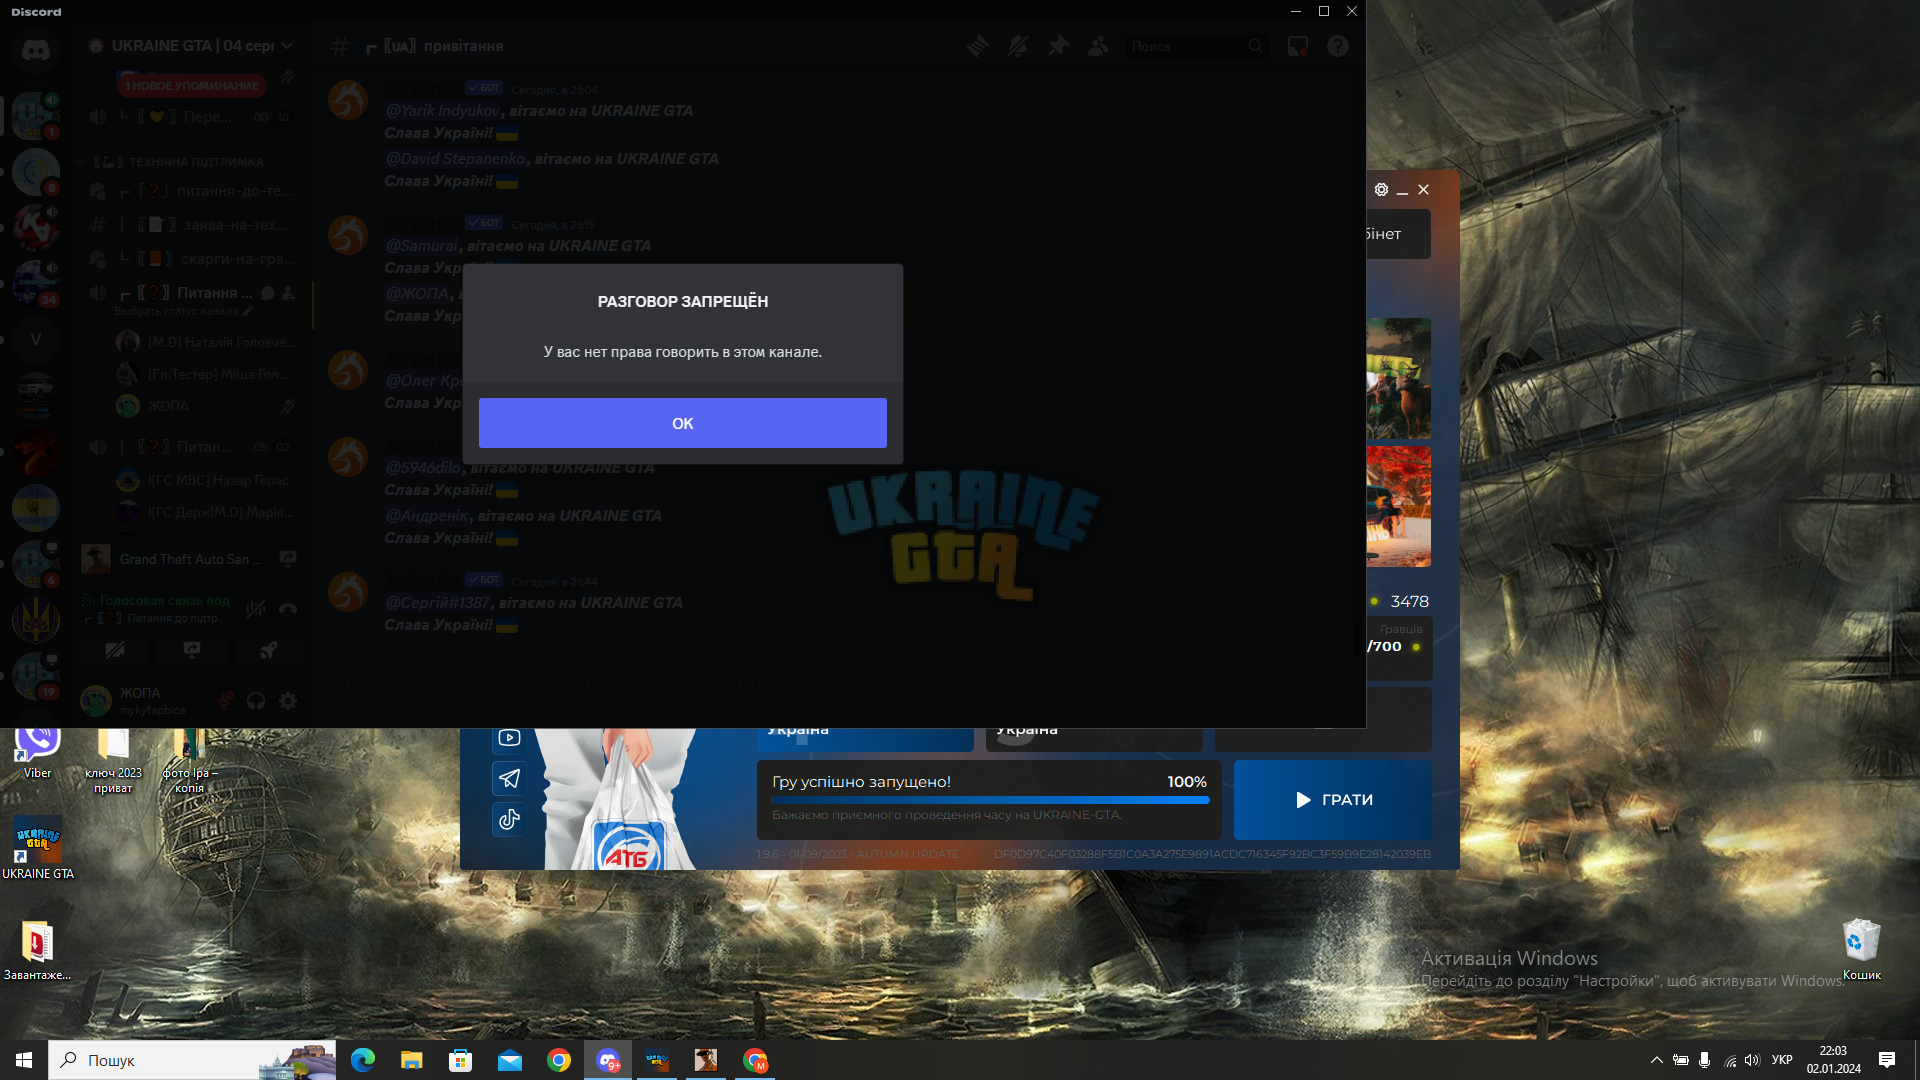Viewport: 1920px width, 1080px height.
Task: Switch to Discord via its taskbar icon
Action: [608, 1060]
